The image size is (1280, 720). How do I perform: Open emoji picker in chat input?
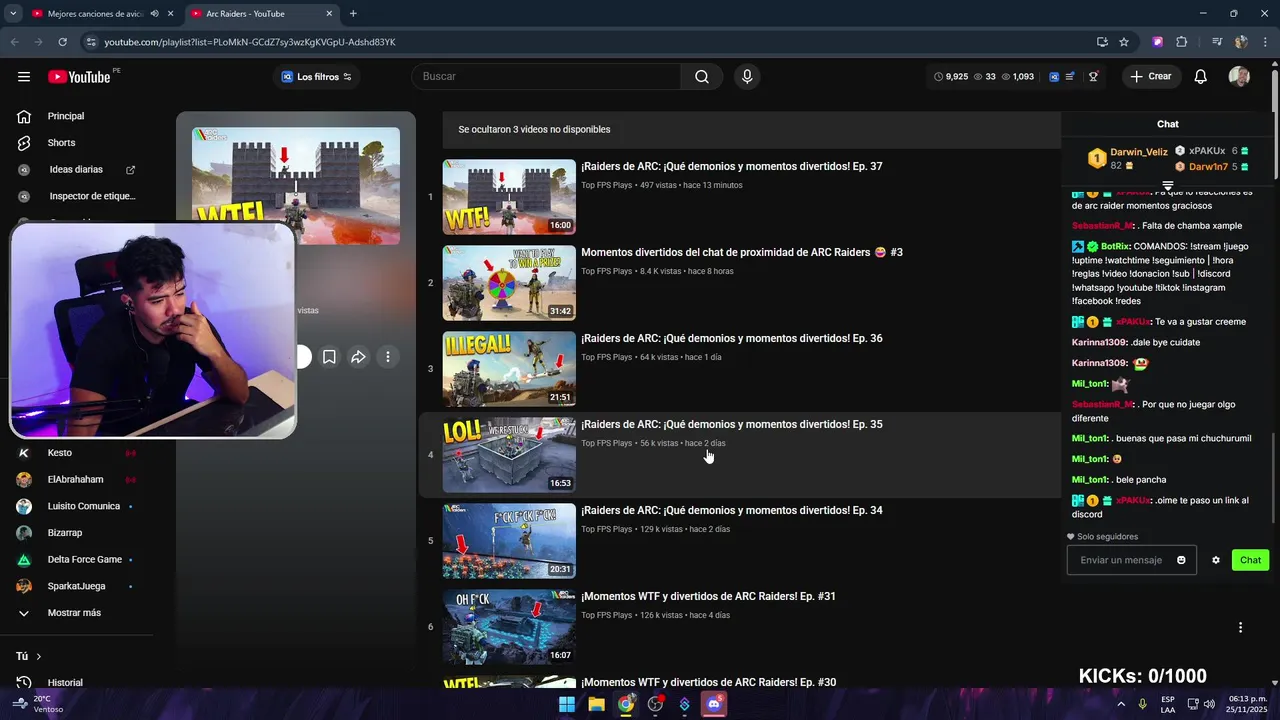pyautogui.click(x=1181, y=560)
